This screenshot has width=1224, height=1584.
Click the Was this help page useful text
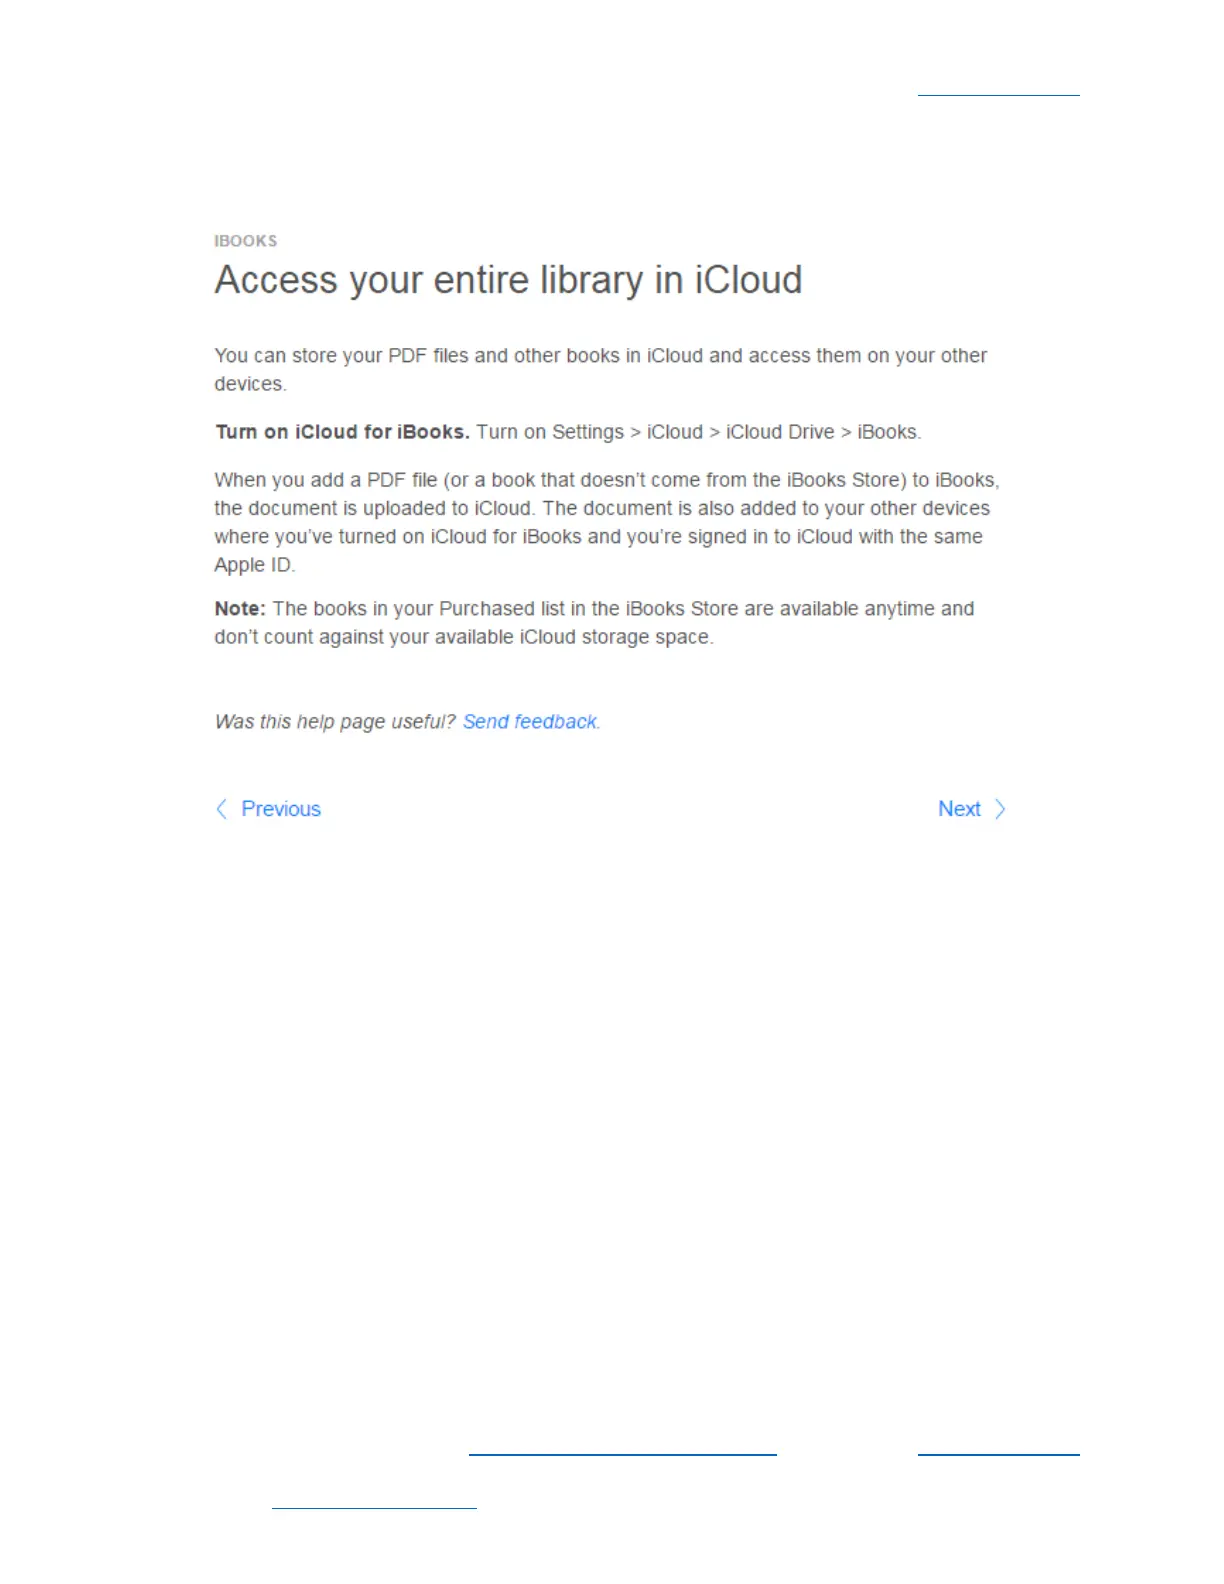[x=335, y=722]
